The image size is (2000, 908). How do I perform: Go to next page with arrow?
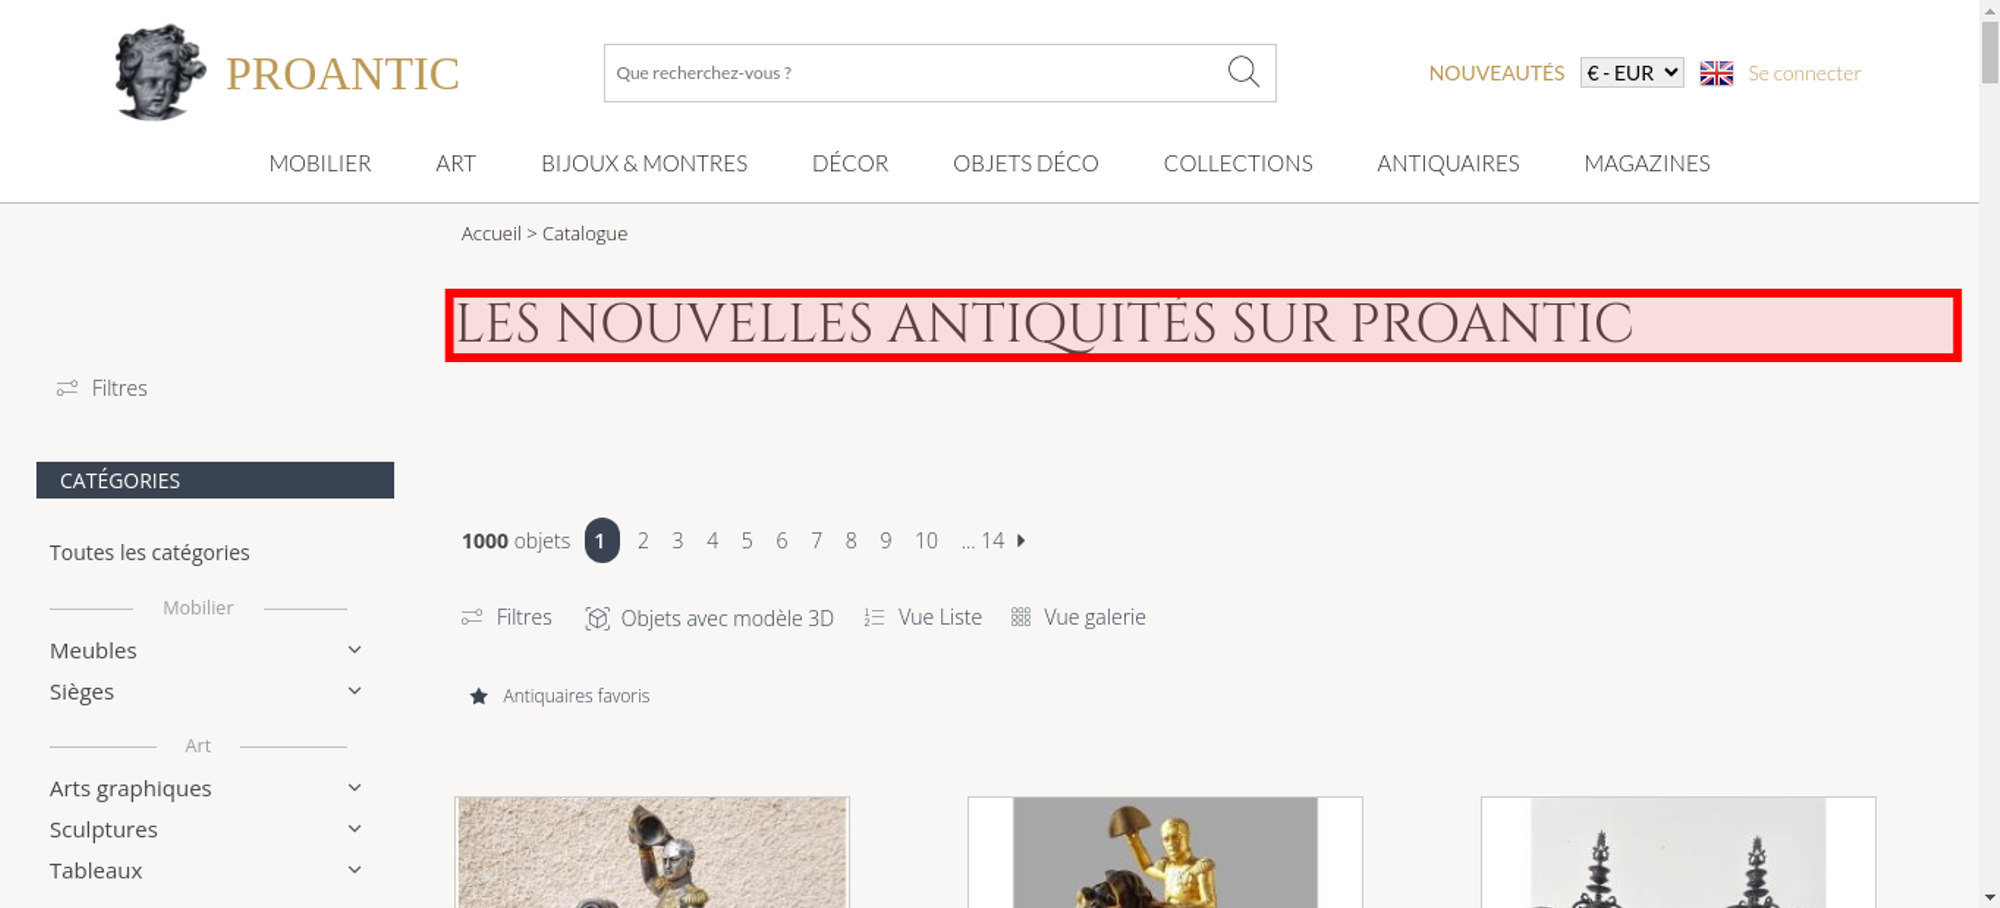1021,540
